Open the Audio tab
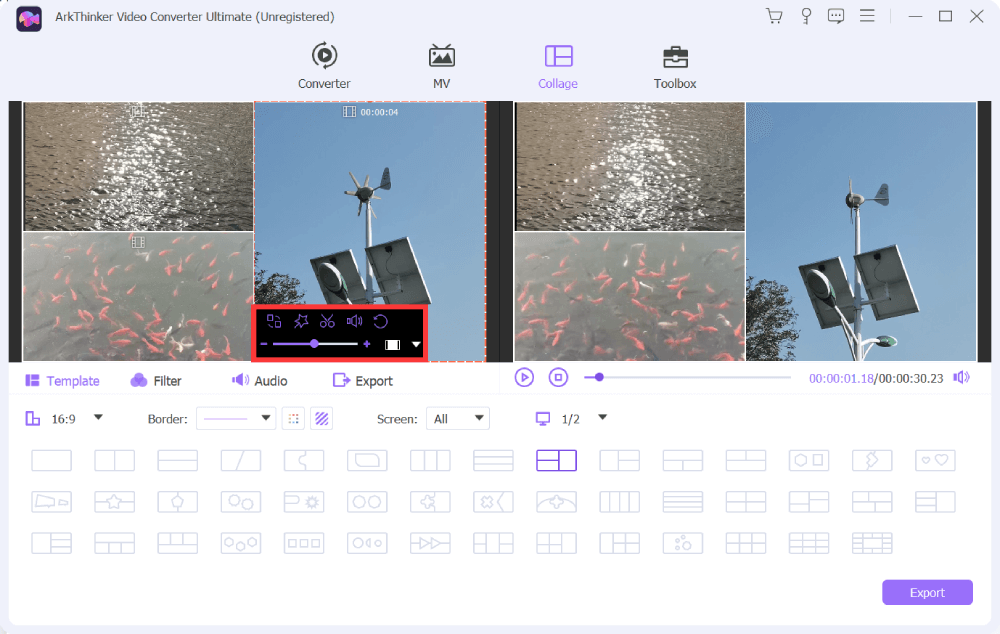This screenshot has width=1000, height=634. pyautogui.click(x=260, y=381)
